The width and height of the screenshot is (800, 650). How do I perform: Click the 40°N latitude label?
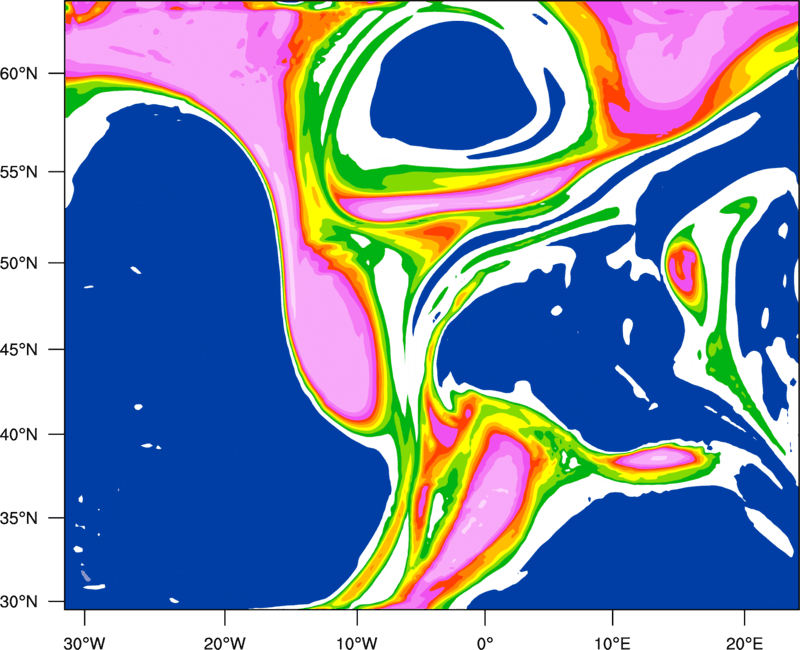pyautogui.click(x=19, y=434)
